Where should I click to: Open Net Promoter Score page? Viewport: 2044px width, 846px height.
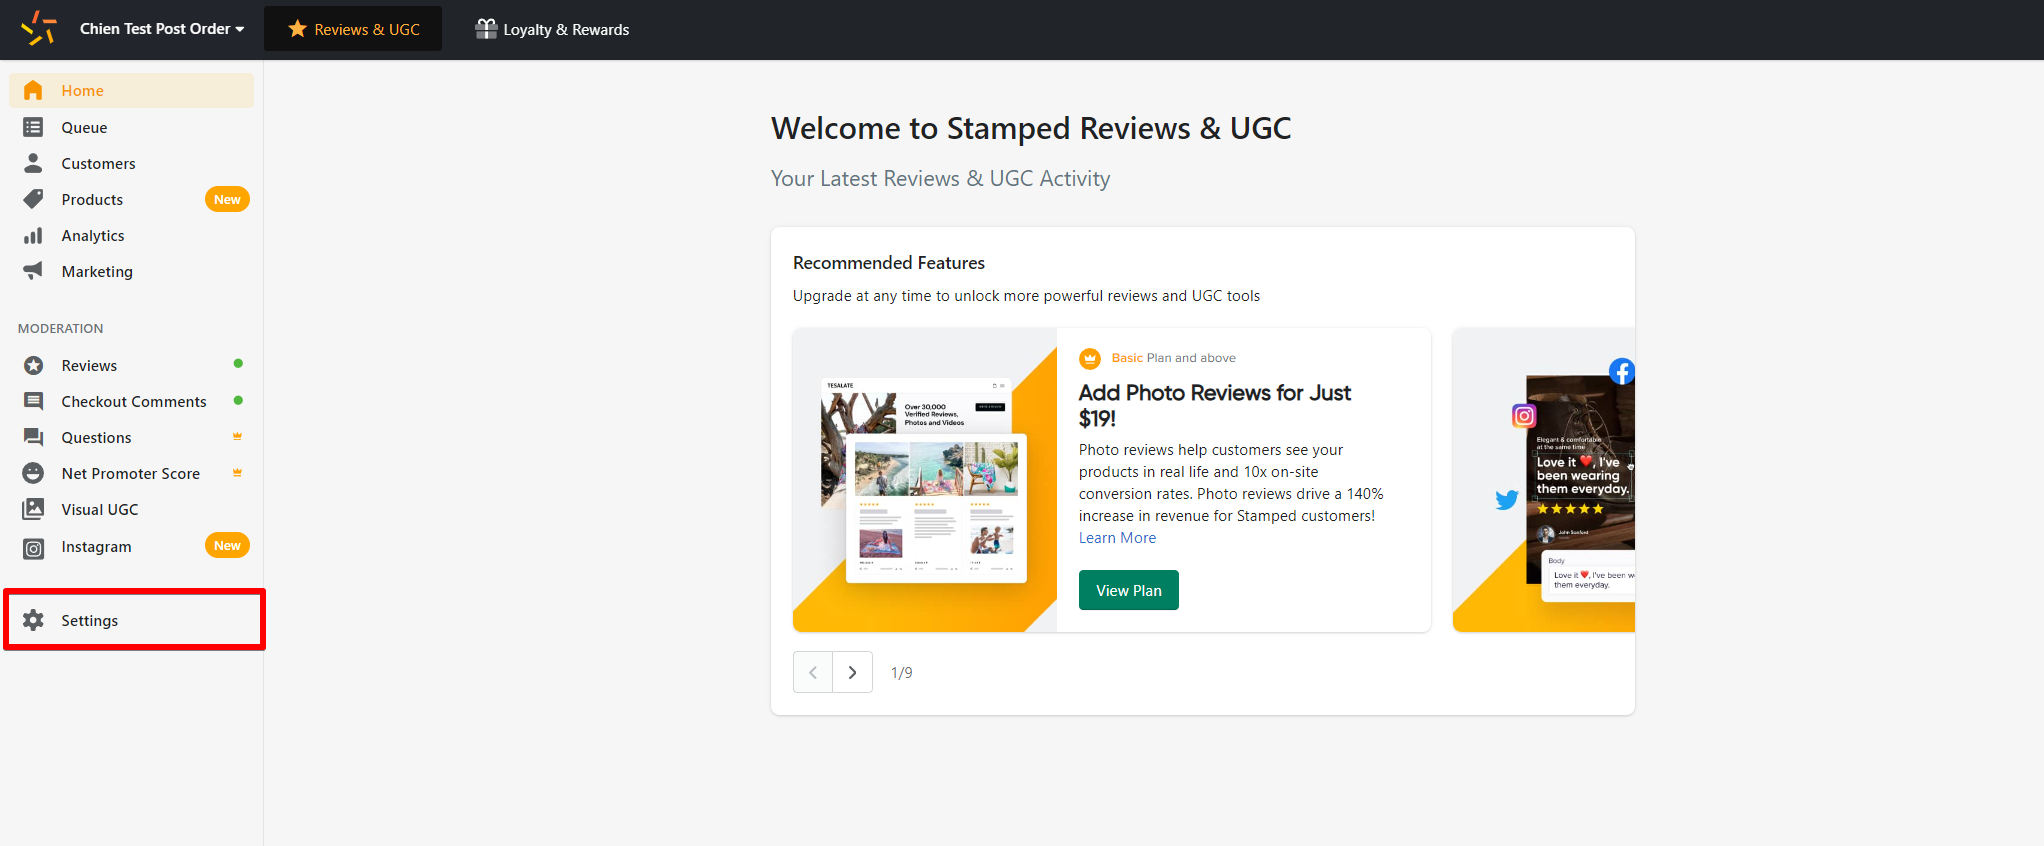point(132,473)
